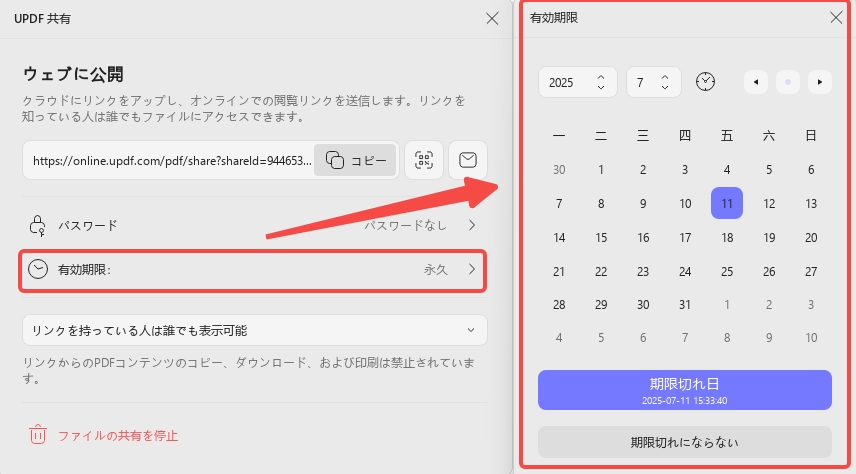Click ファイルの共有を停止 link
Image resolution: width=856 pixels, height=474 pixels.
(x=118, y=436)
